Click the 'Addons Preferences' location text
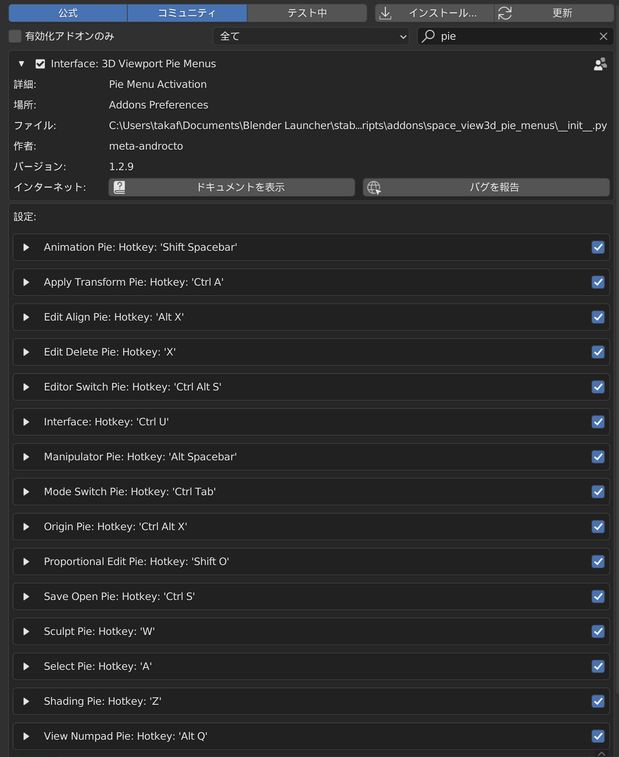 click(x=158, y=105)
